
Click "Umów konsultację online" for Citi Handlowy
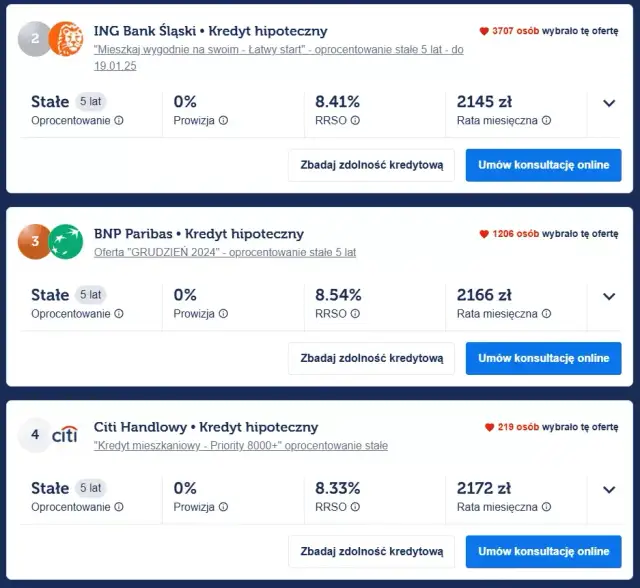(x=543, y=551)
